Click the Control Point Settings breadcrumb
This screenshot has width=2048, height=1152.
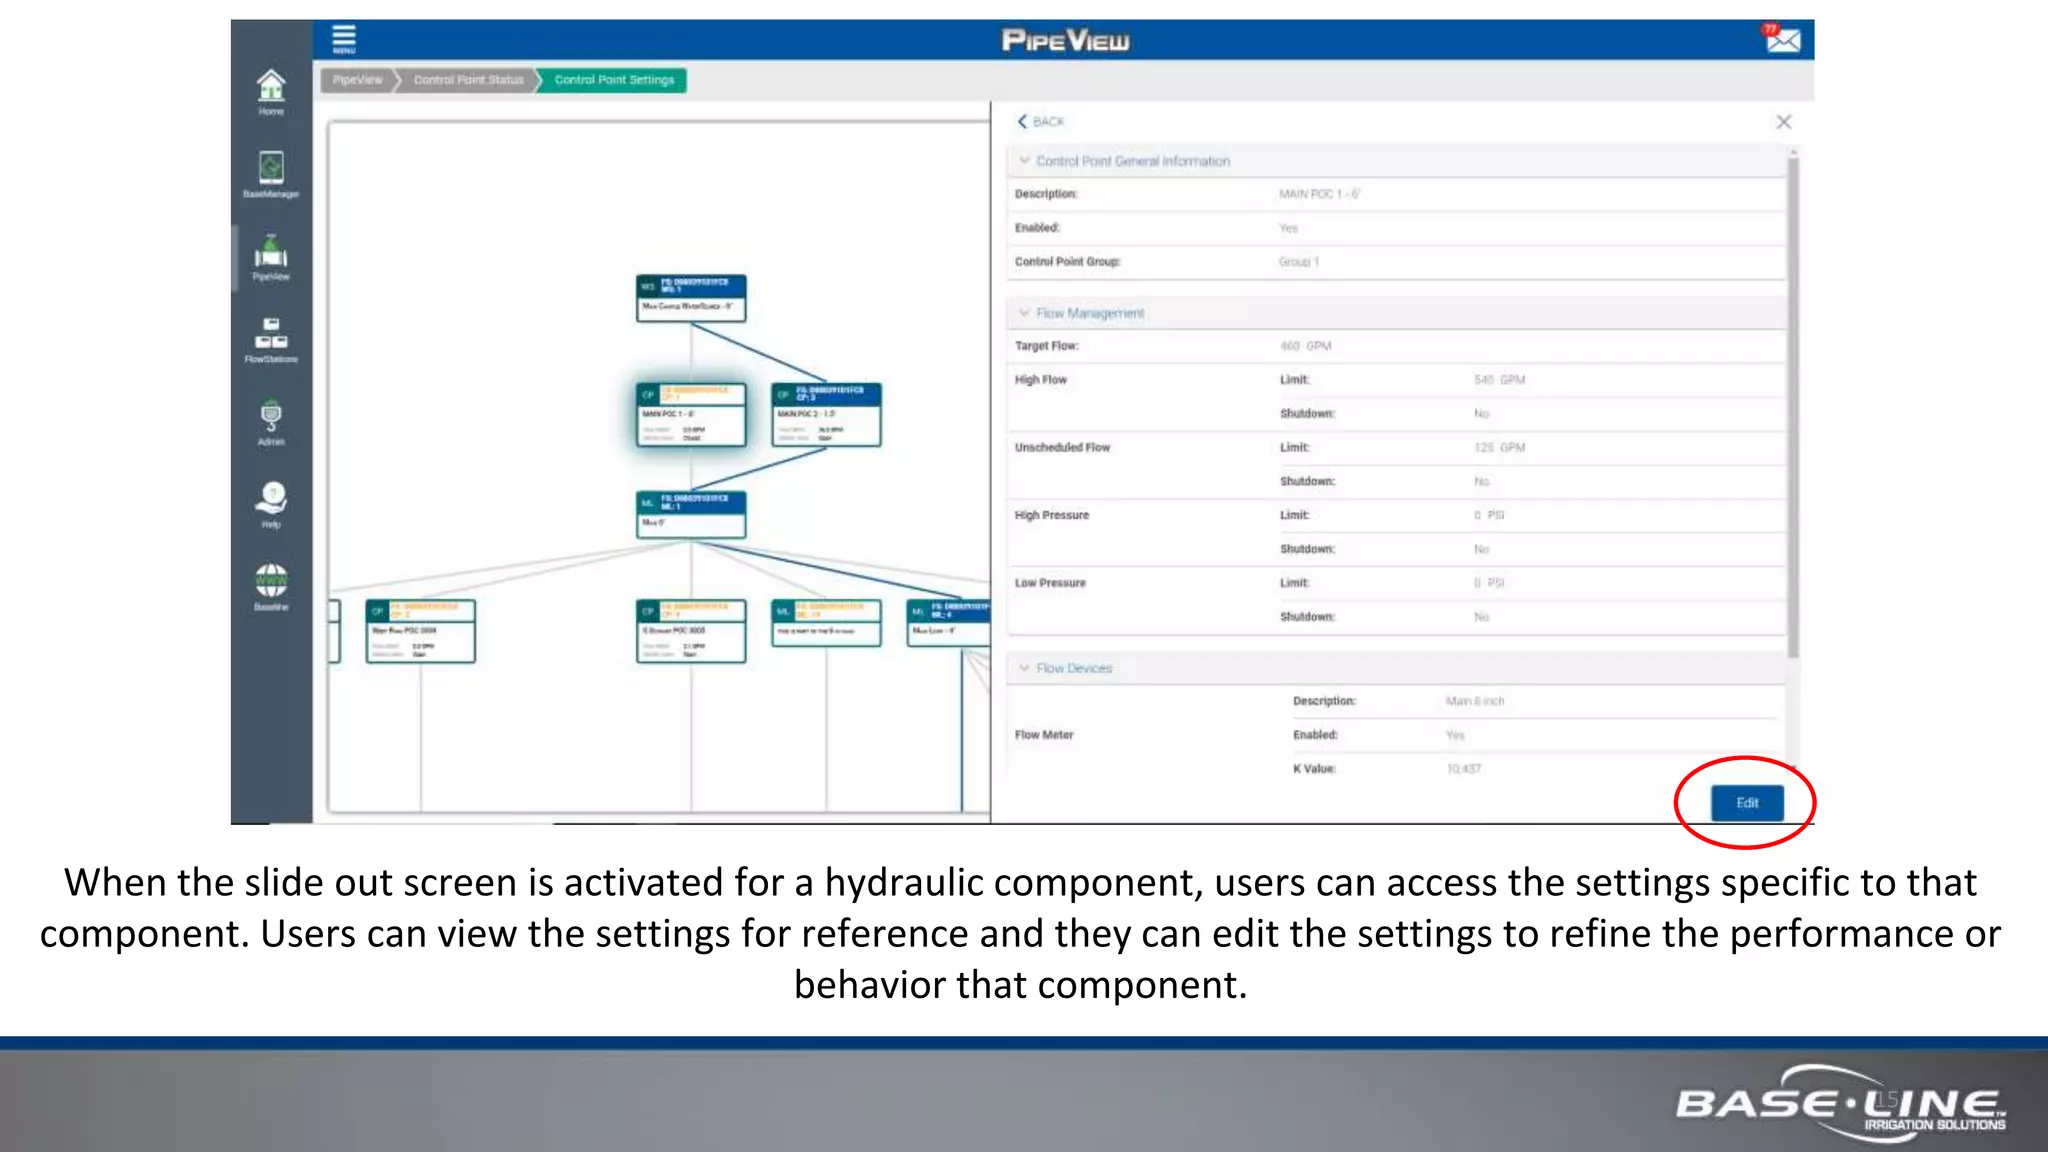(614, 80)
